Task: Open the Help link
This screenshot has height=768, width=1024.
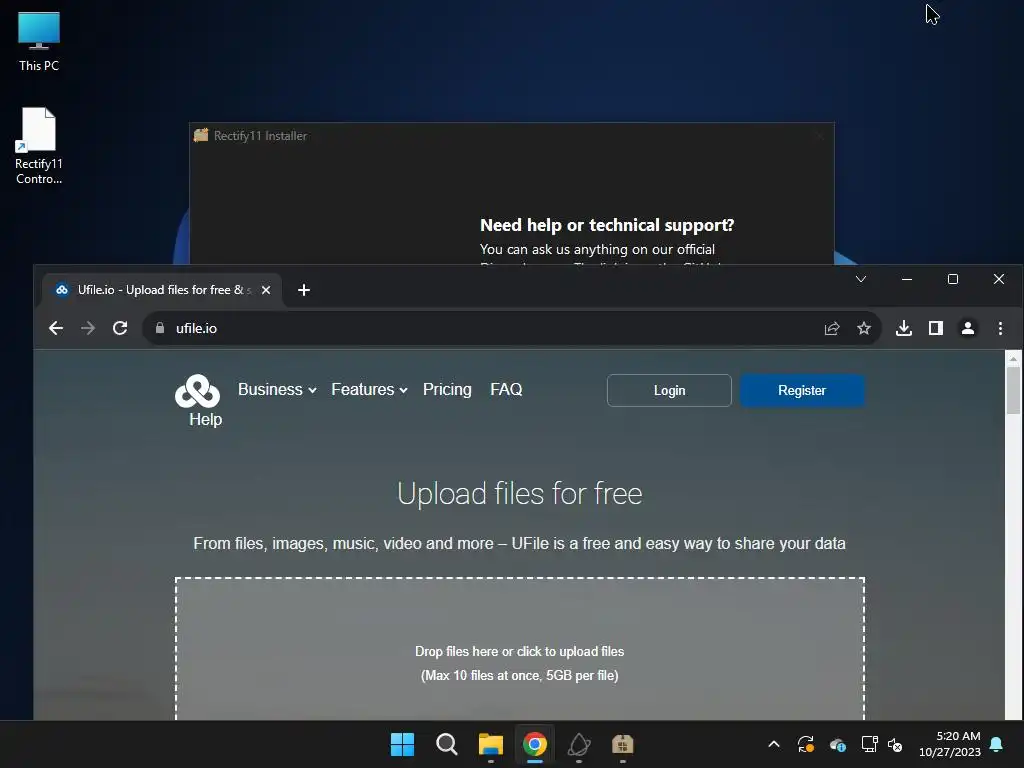Action: [x=206, y=419]
